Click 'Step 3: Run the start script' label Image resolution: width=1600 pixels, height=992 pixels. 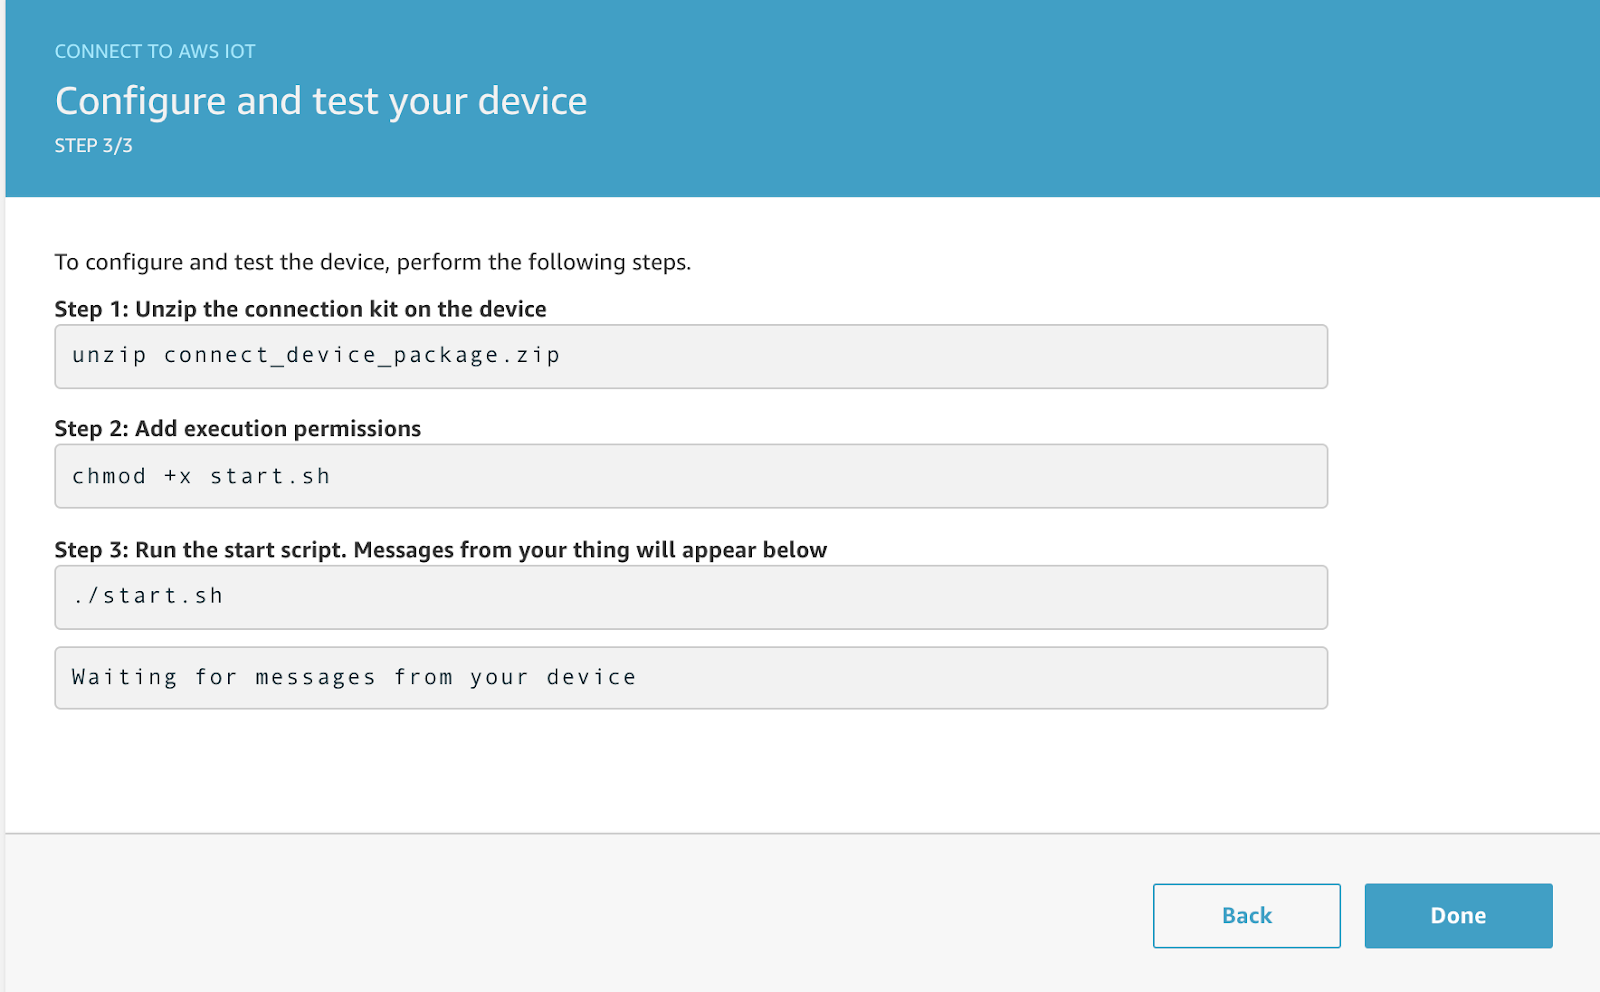point(441,550)
